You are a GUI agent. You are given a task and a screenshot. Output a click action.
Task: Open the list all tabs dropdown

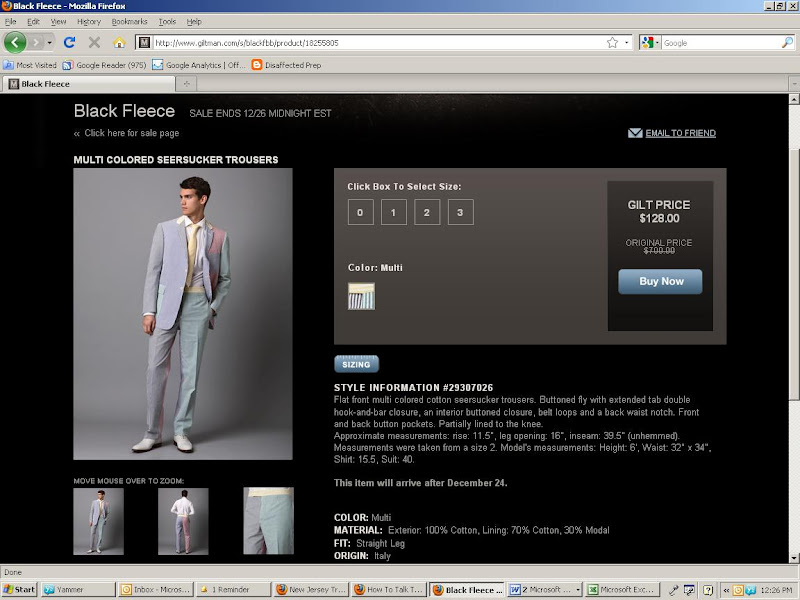click(x=794, y=84)
